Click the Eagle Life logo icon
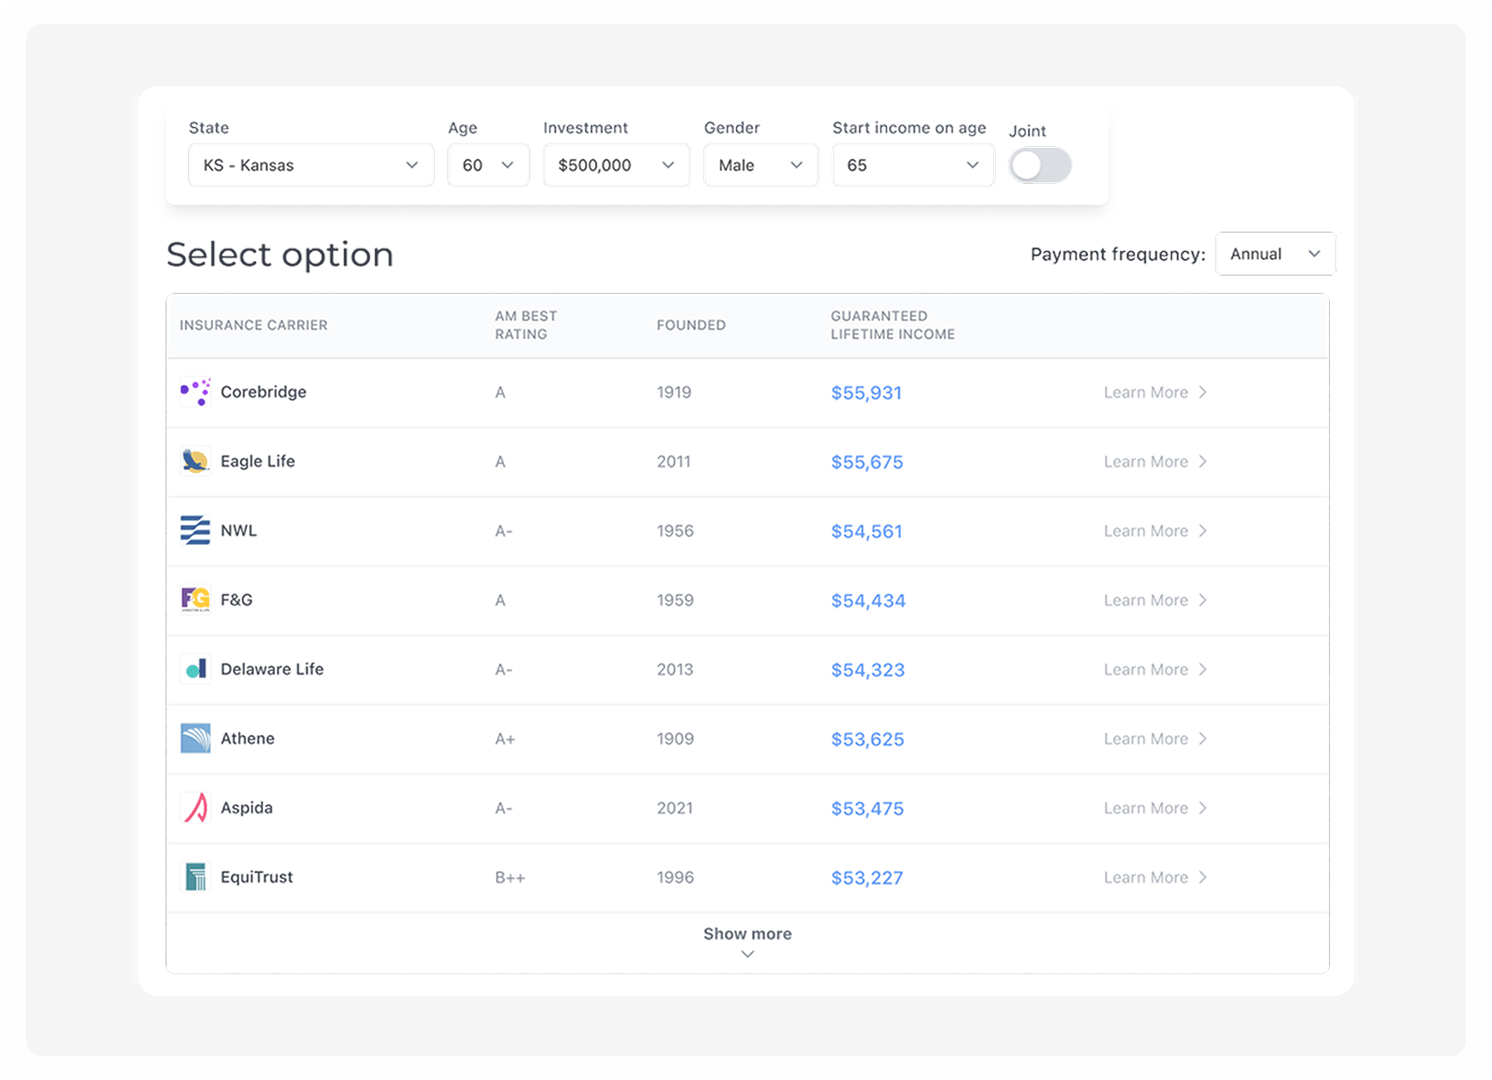Image resolution: width=1492 pixels, height=1080 pixels. pos(195,461)
